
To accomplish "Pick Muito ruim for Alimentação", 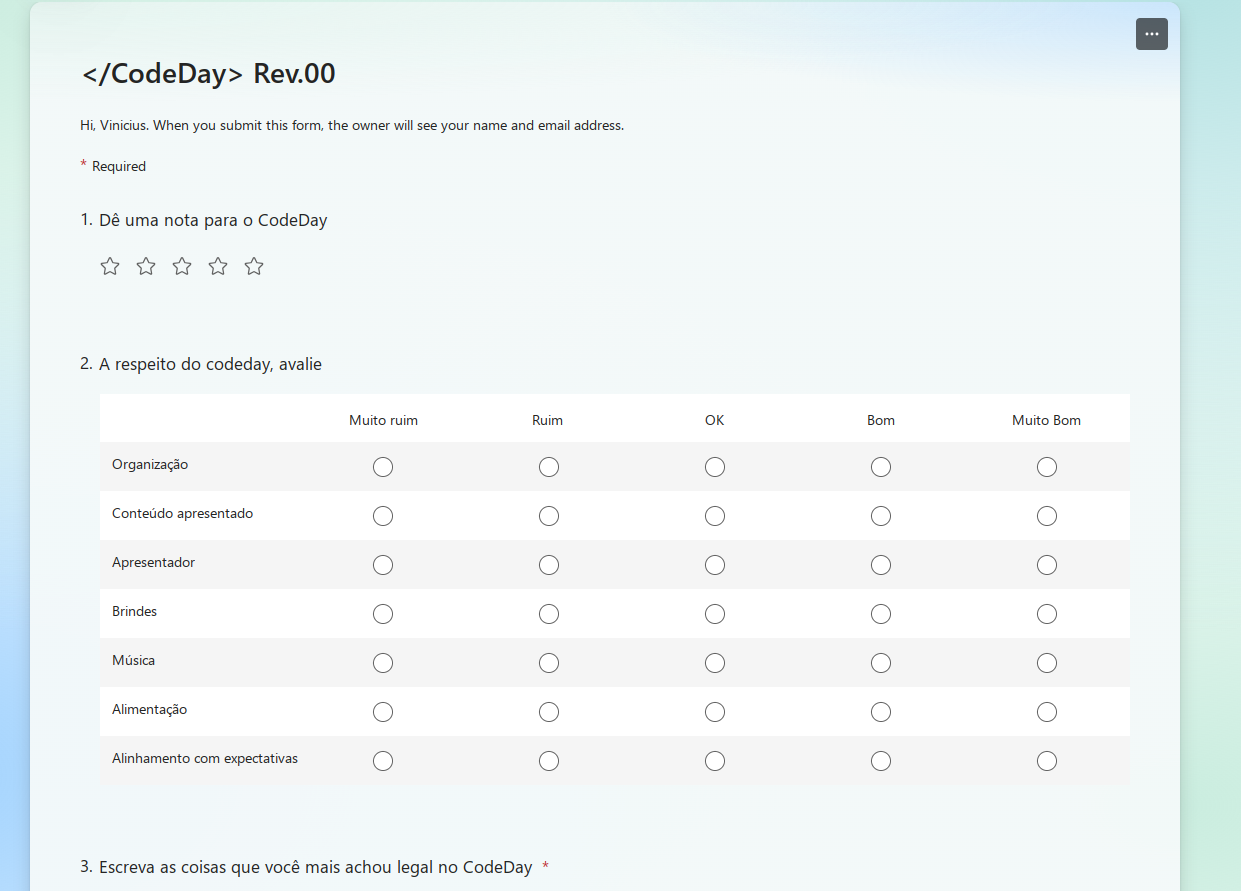I will pyautogui.click(x=383, y=712).
